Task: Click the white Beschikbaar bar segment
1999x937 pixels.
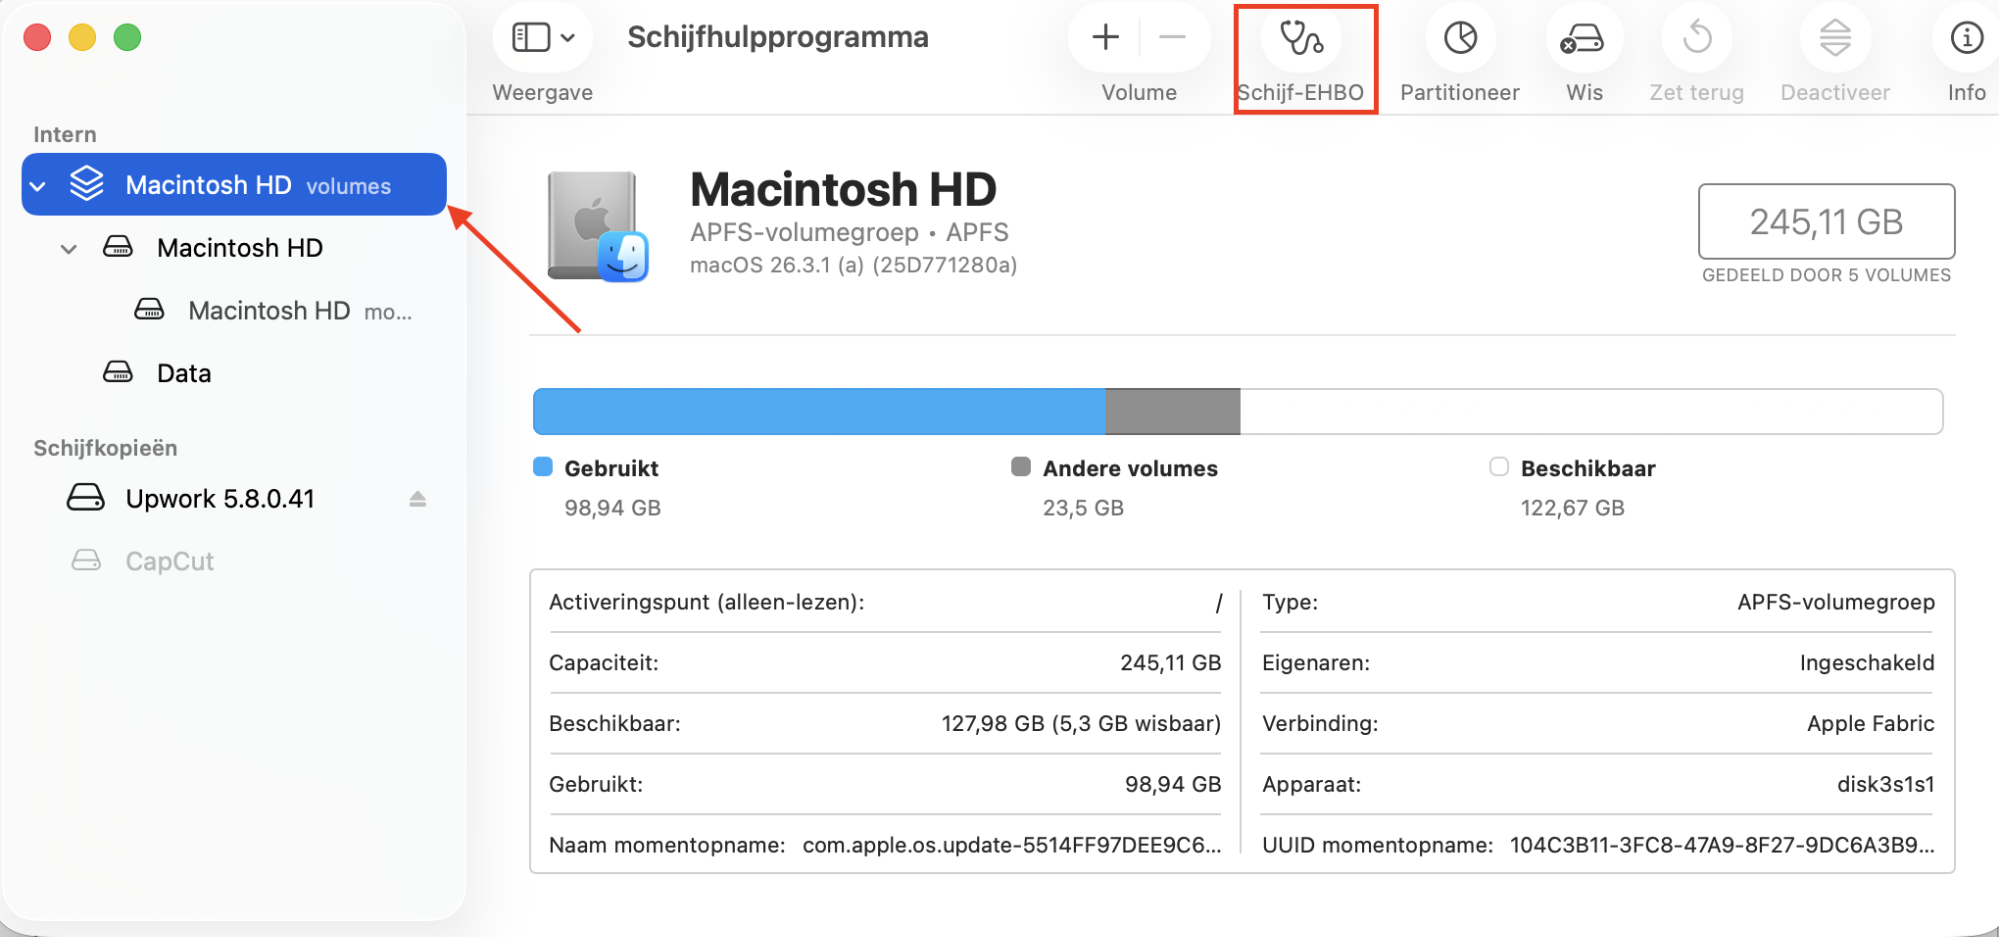Action: click(x=1591, y=411)
